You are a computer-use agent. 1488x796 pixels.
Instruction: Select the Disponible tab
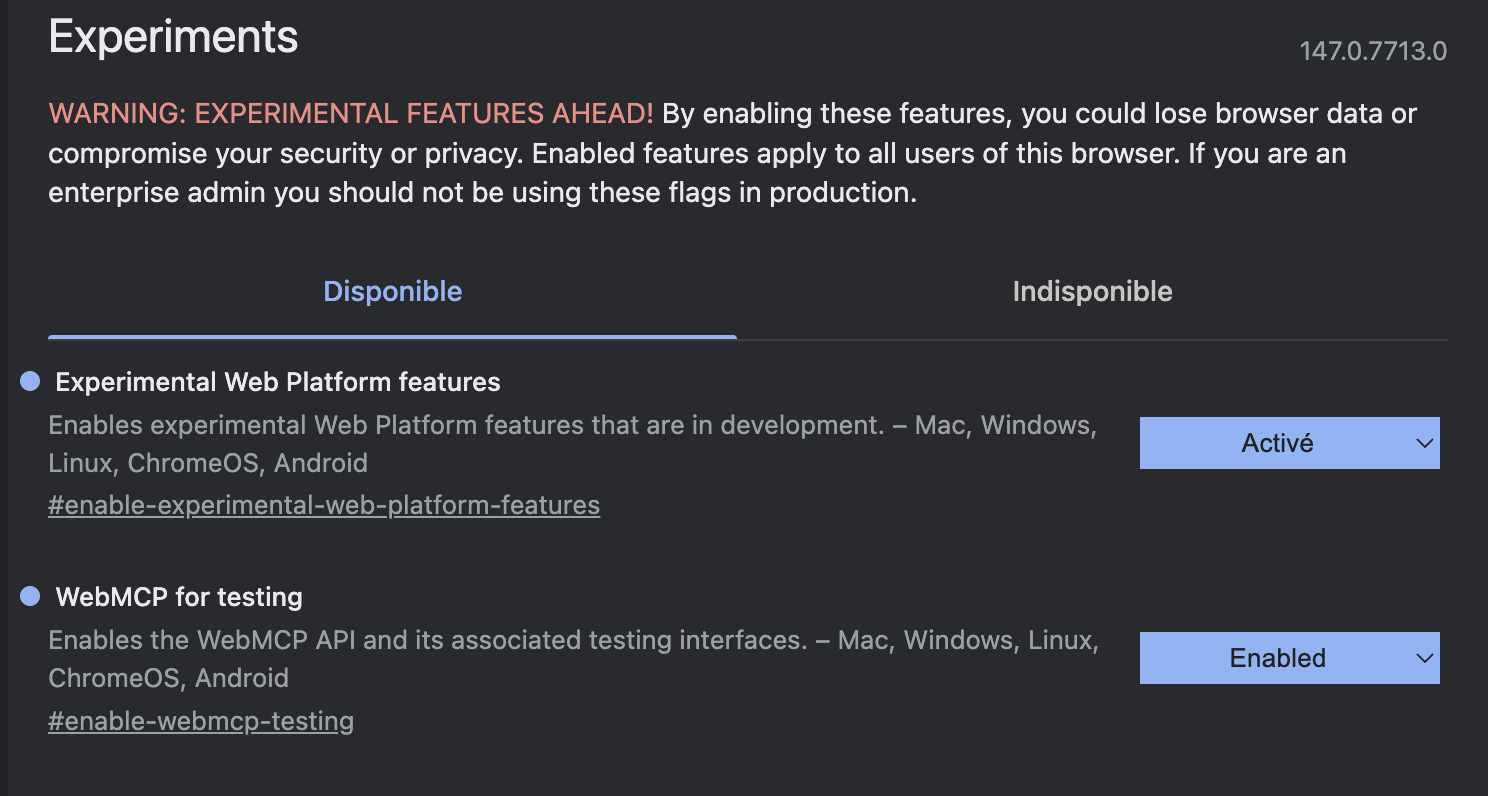coord(392,291)
